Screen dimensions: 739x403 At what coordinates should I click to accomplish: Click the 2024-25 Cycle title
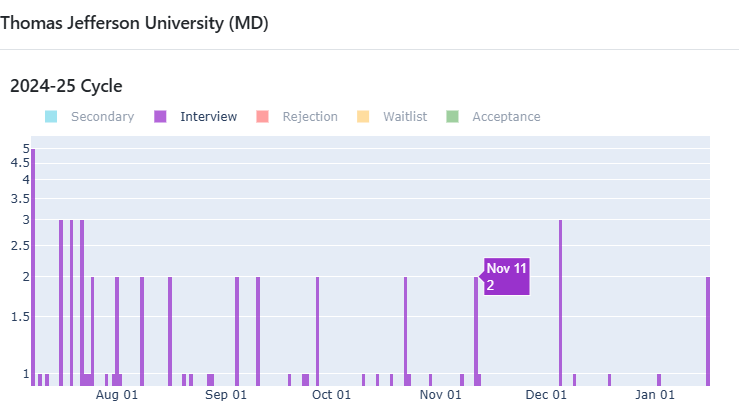tap(66, 86)
